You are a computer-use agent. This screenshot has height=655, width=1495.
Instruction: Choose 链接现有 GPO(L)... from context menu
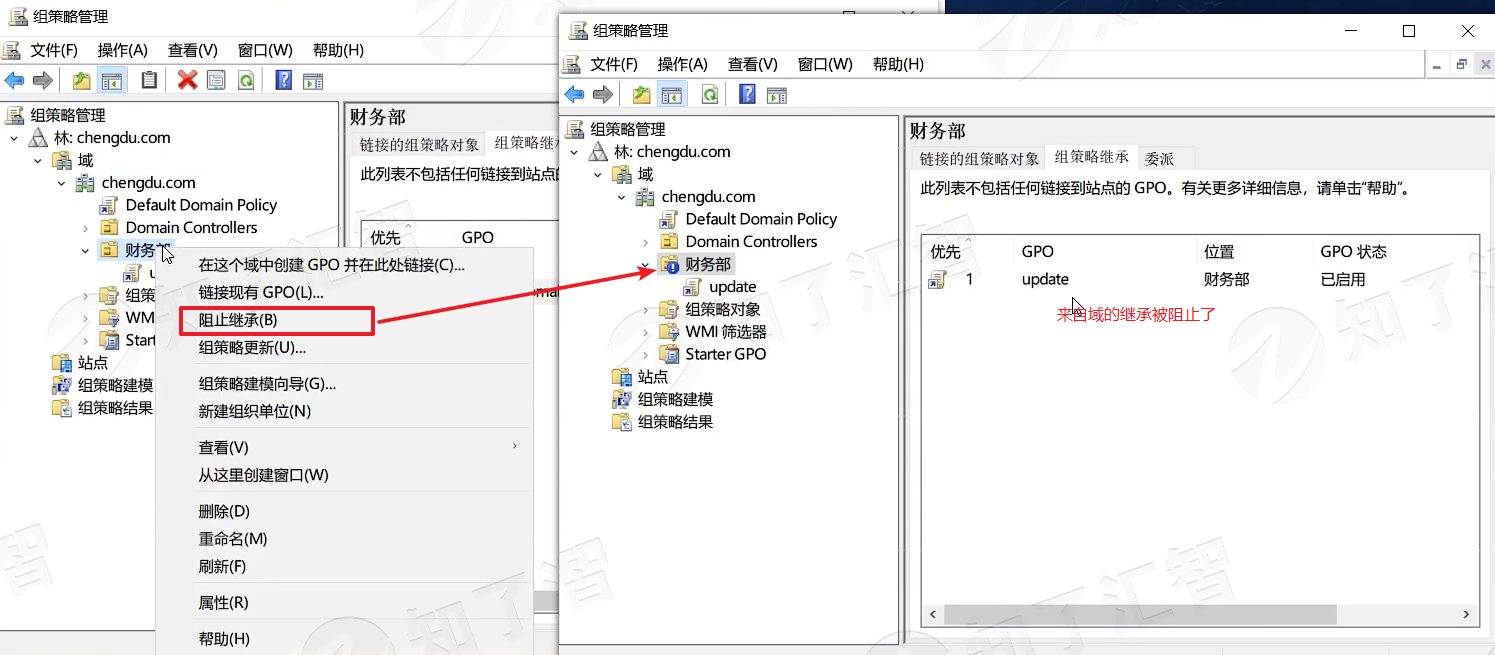(x=261, y=292)
